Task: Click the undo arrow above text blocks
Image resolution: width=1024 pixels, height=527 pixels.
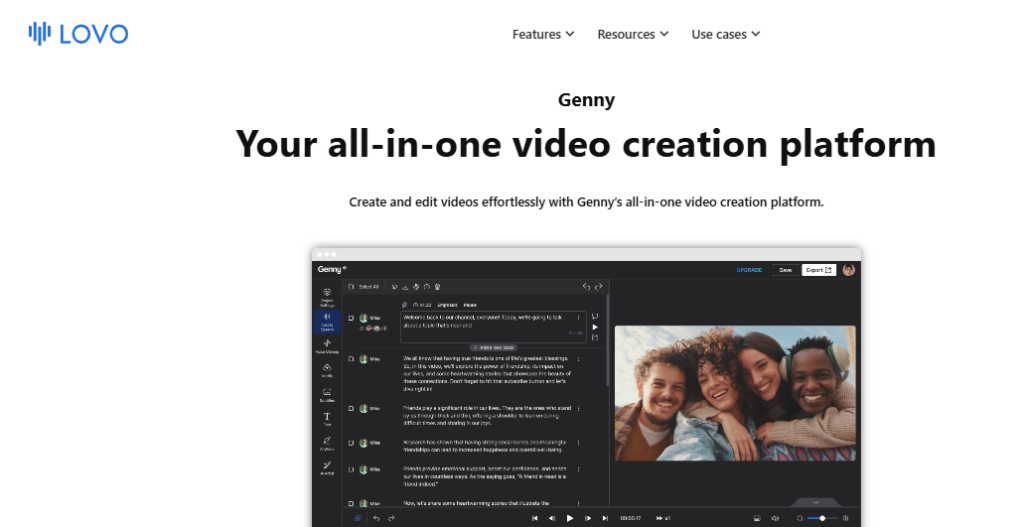Action: (x=586, y=287)
